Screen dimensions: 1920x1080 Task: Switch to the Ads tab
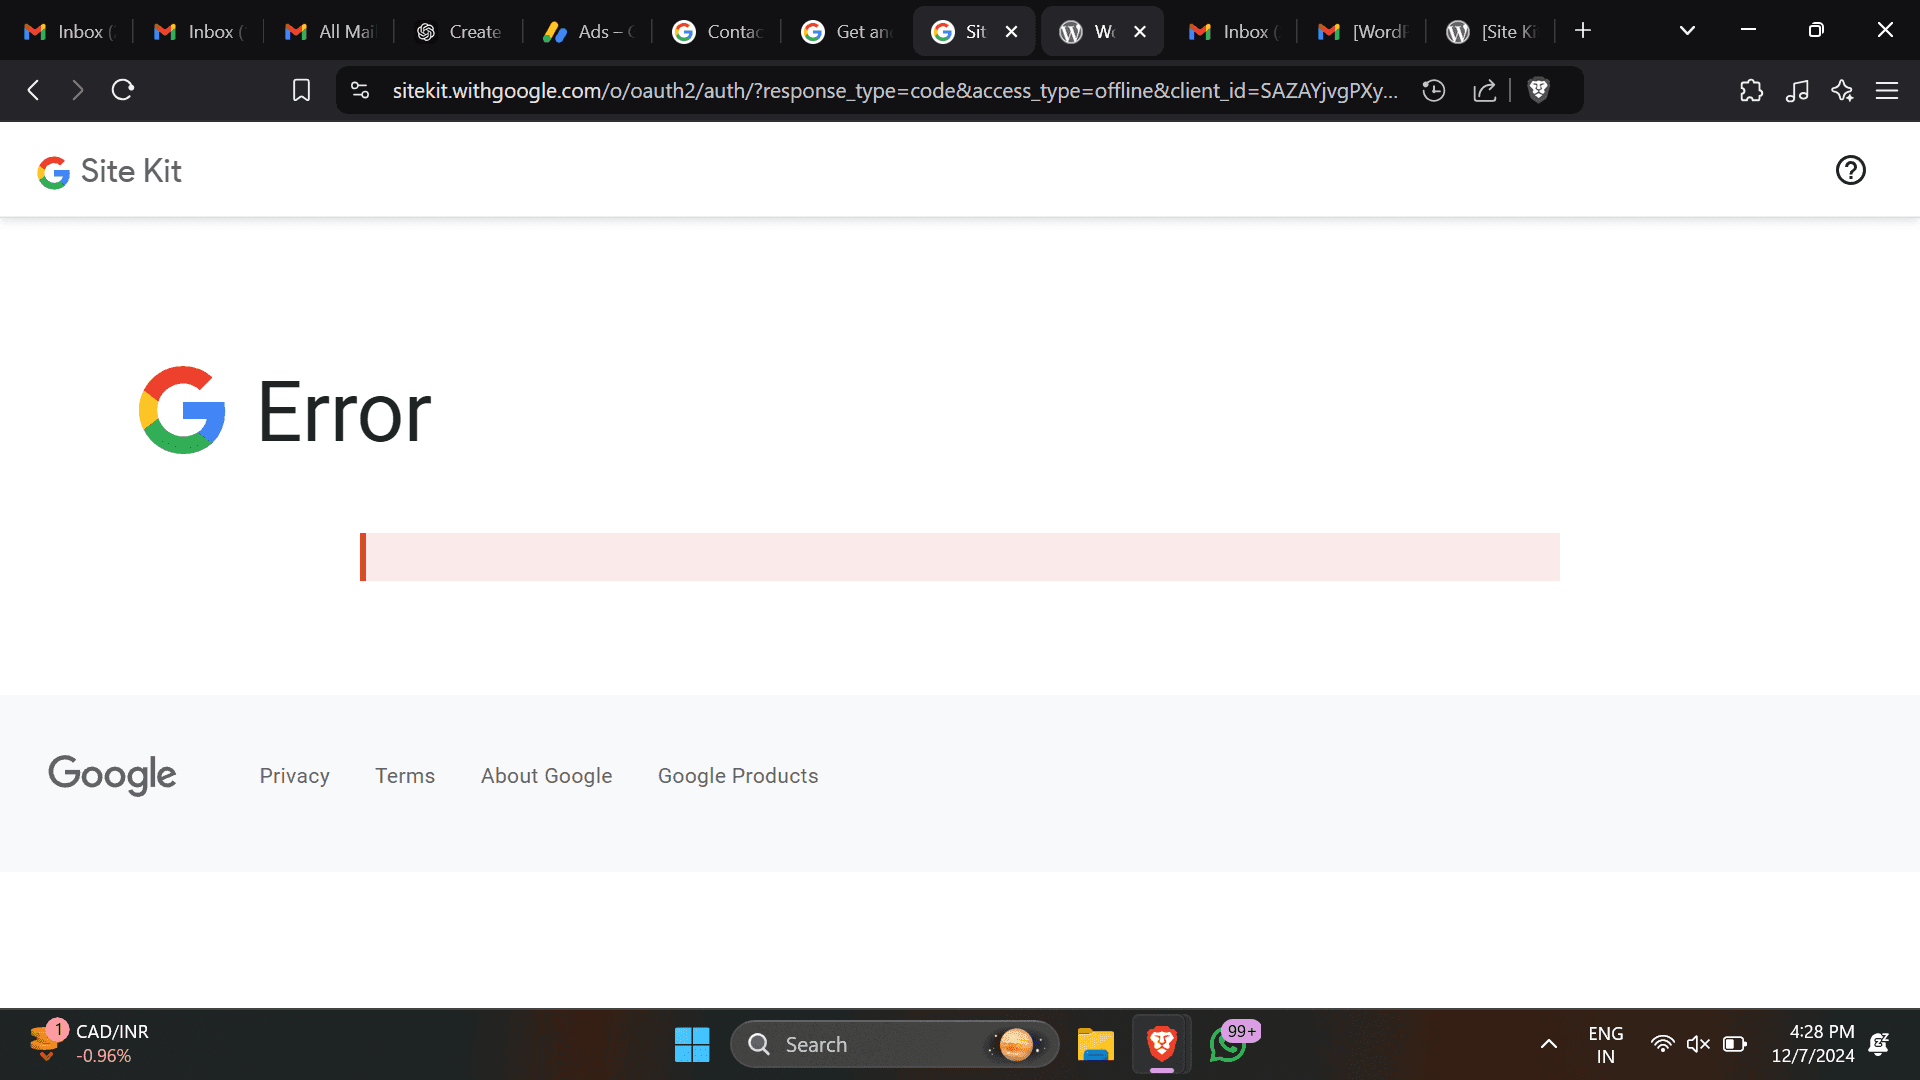pyautogui.click(x=588, y=32)
